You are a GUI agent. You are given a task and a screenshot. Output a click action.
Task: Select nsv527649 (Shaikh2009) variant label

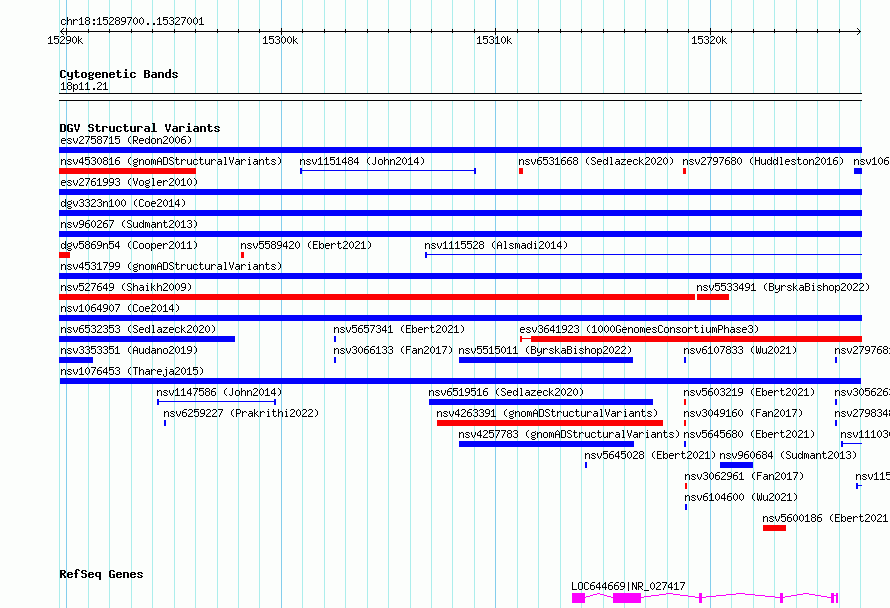126,287
